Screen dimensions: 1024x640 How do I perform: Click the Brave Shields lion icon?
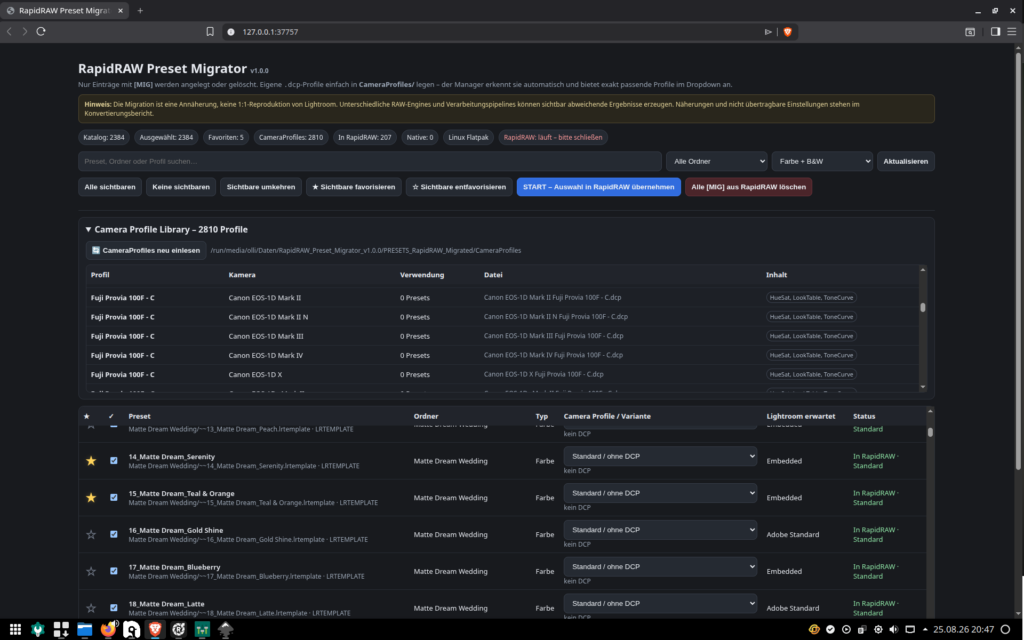pos(788,31)
